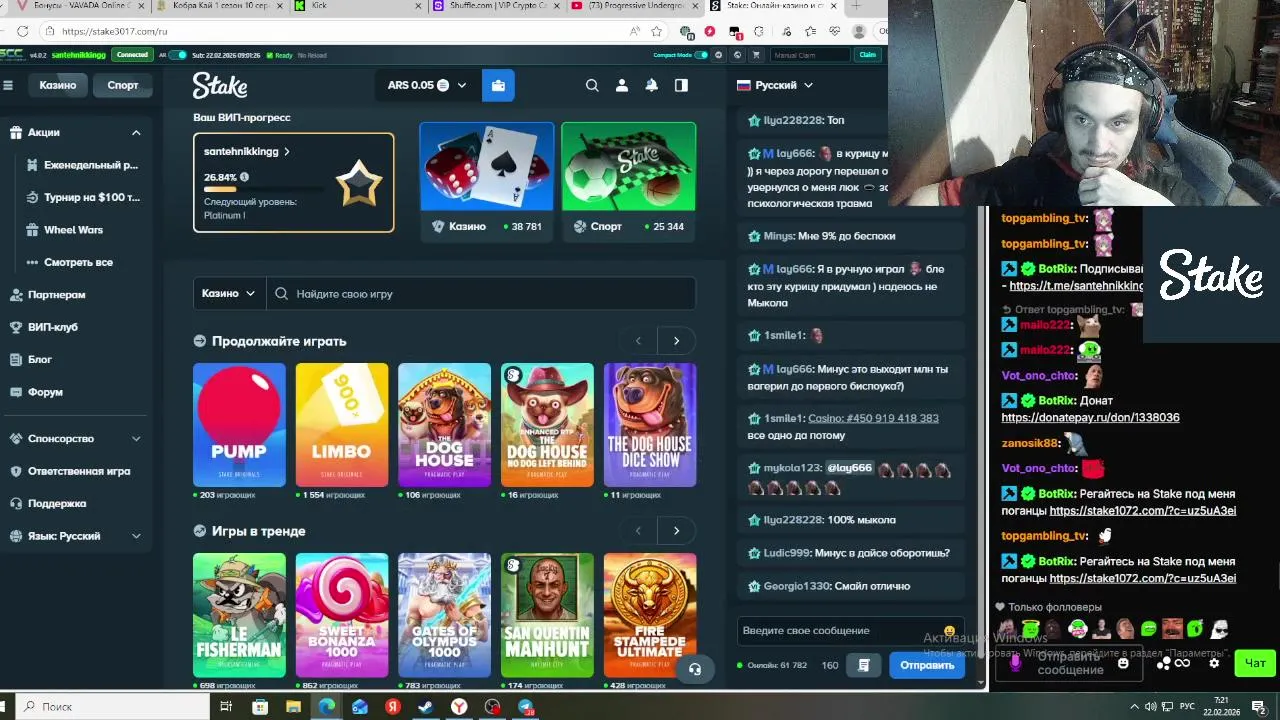This screenshot has width=1280, height=720.
Task: Switch to the Спорт header tab
Action: [x=123, y=85]
